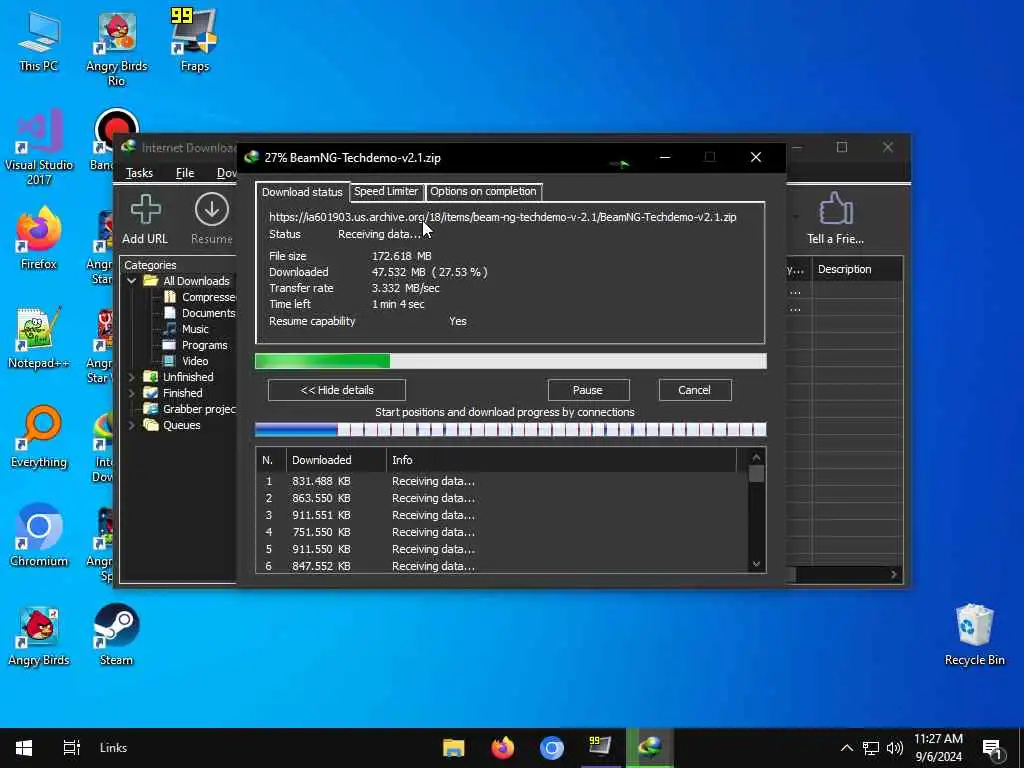The height and width of the screenshot is (768, 1024).
Task: Show hidden system tray icons
Action: 846,748
